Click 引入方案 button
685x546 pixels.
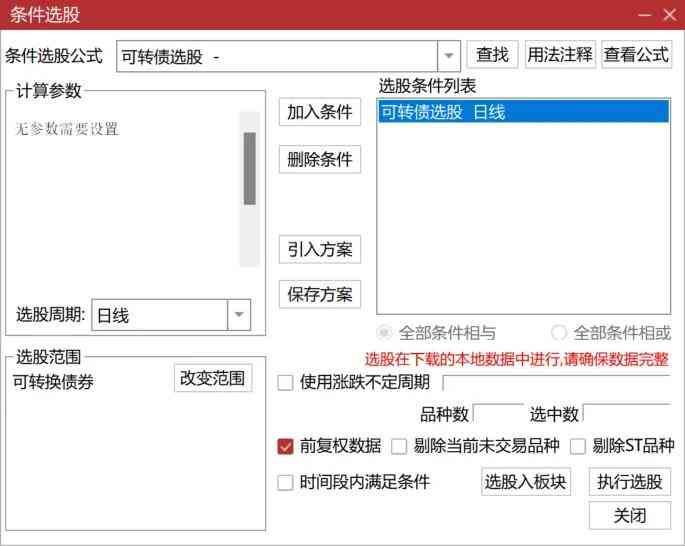319,249
